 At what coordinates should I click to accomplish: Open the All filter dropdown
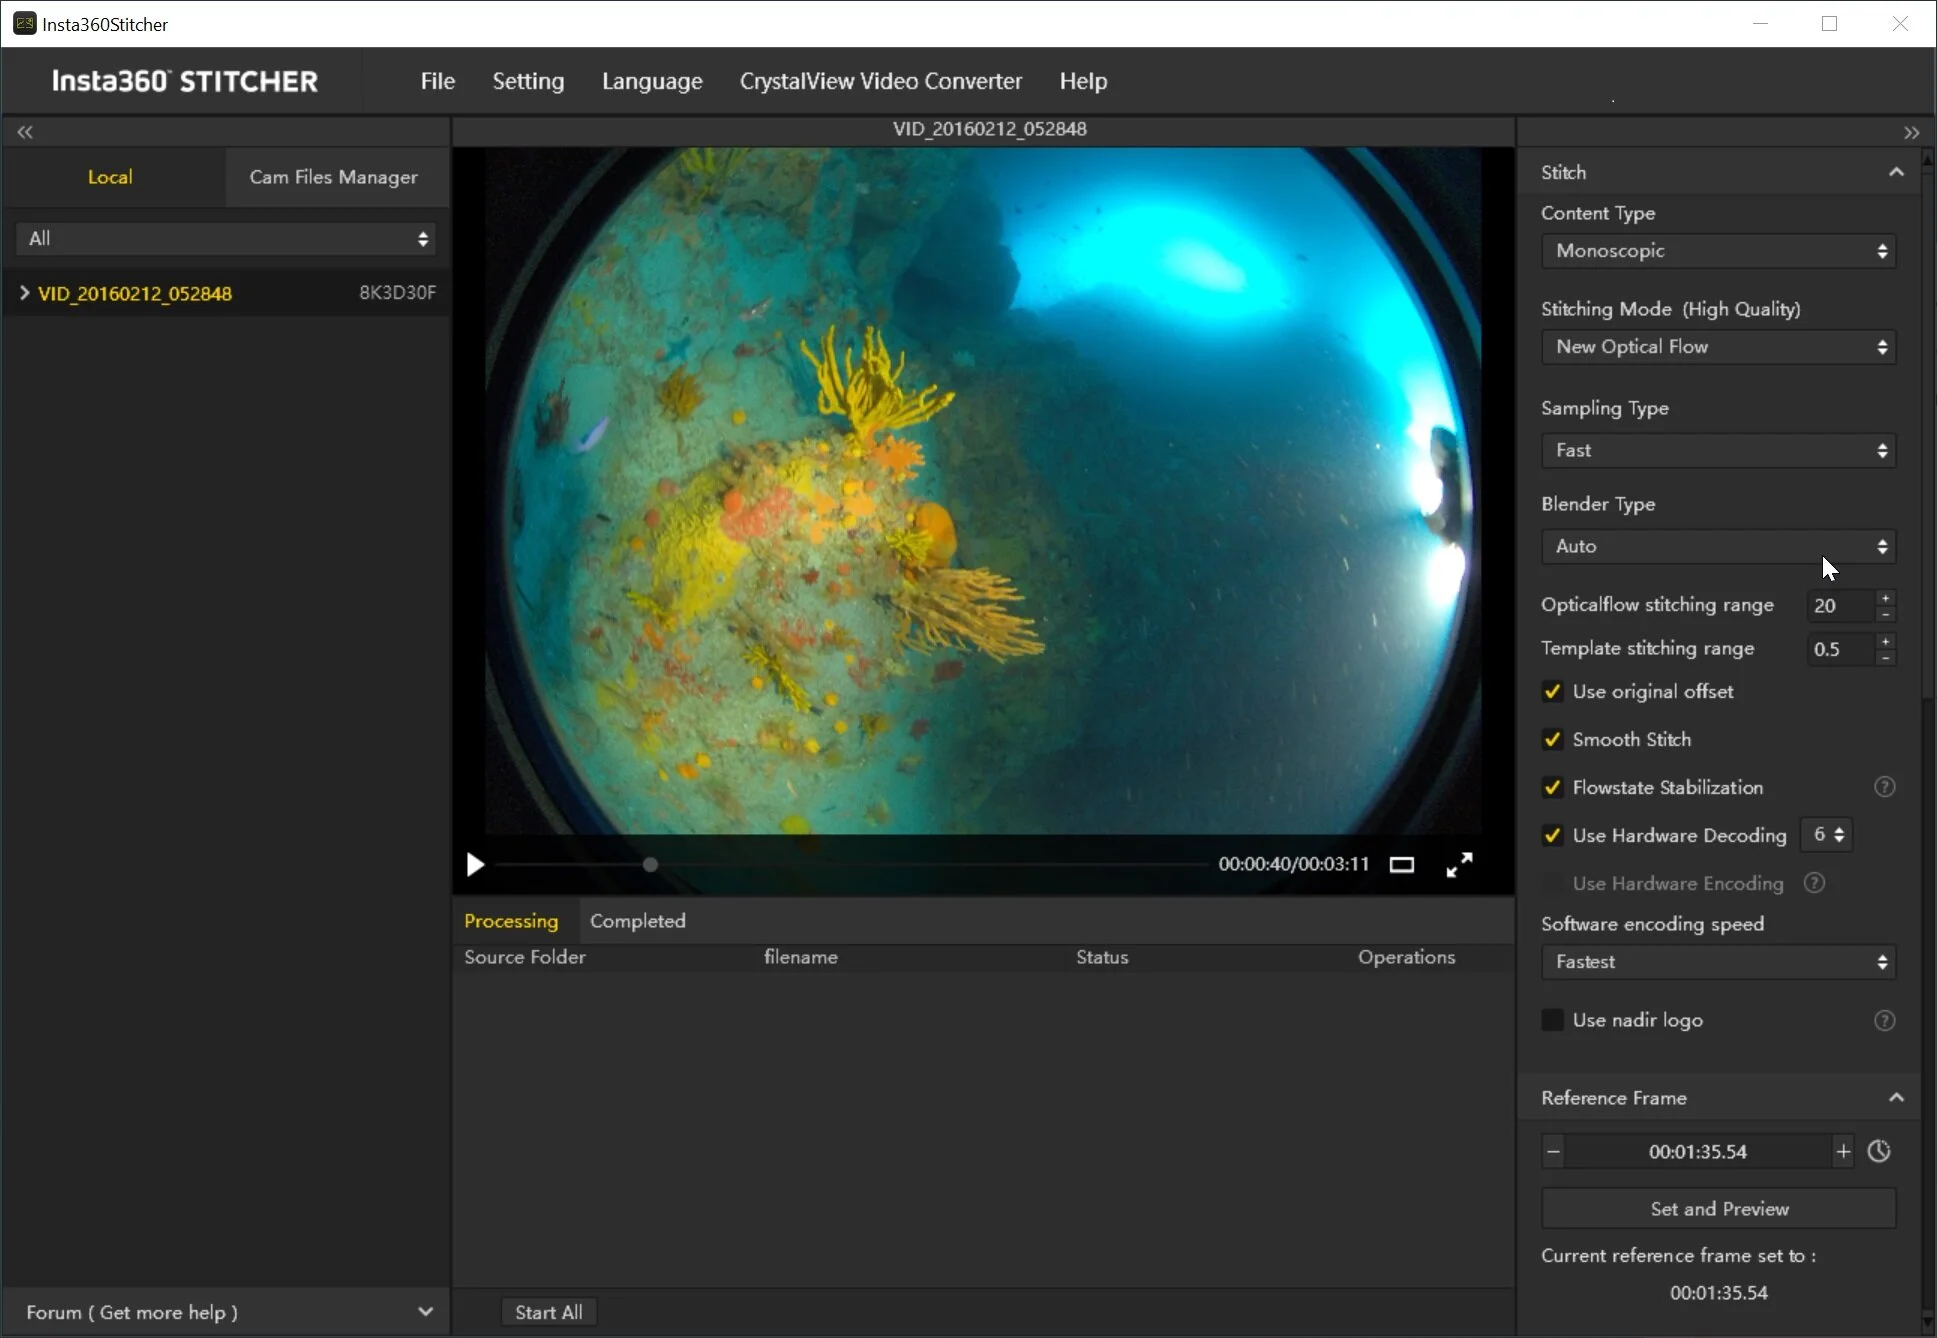click(226, 239)
